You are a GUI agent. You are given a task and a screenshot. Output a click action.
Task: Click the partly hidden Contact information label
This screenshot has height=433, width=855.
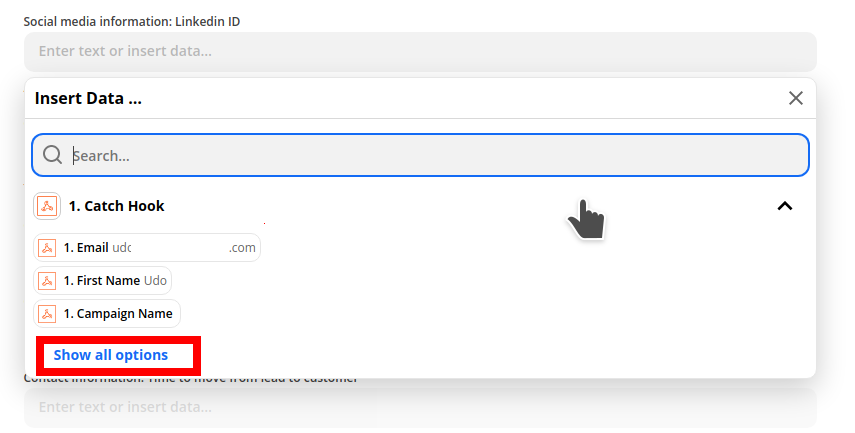coord(191,379)
